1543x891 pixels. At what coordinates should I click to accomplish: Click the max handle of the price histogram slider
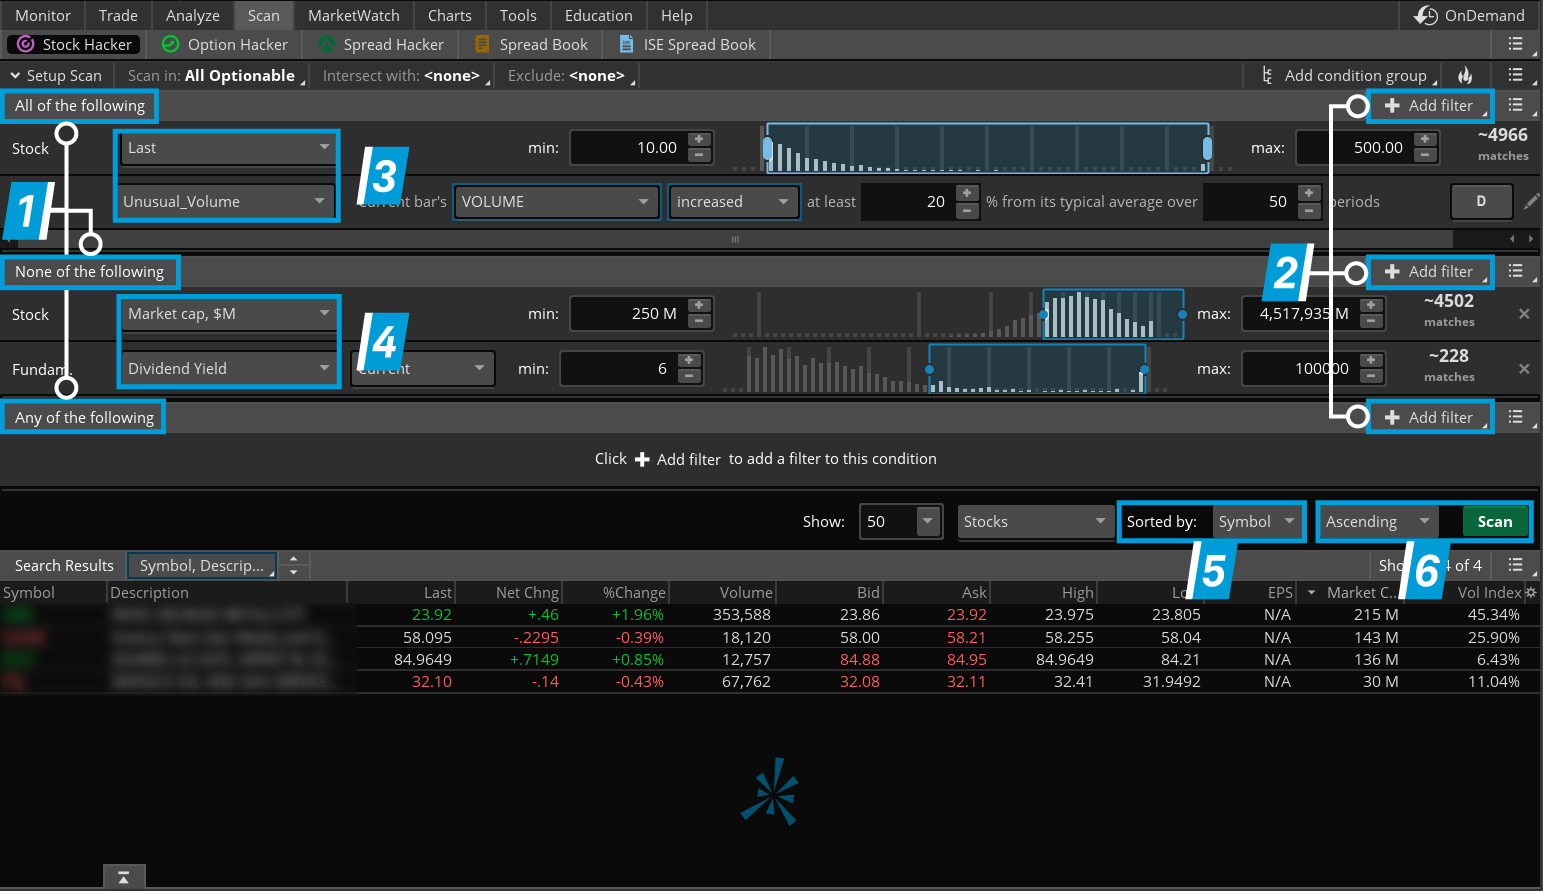1207,147
